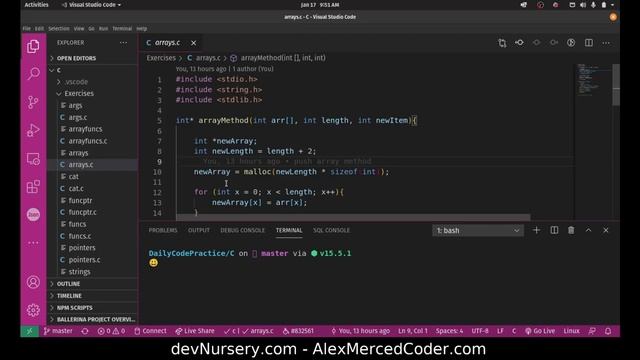Close the terminal panel
This screenshot has height=360, width=640.
pos(606,230)
